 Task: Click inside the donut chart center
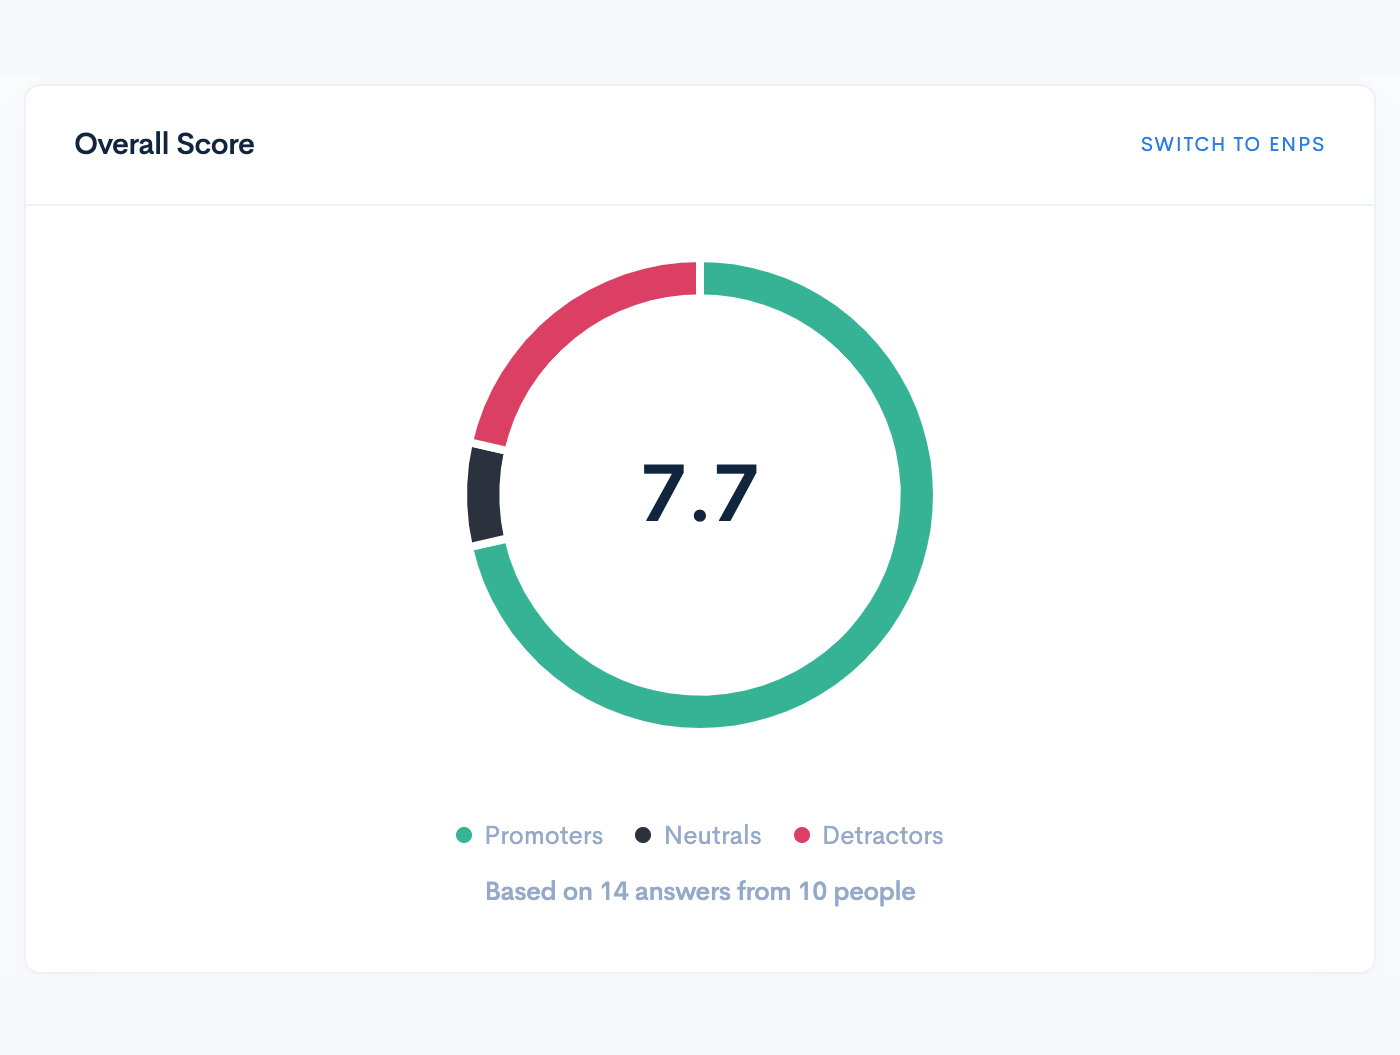point(700,492)
